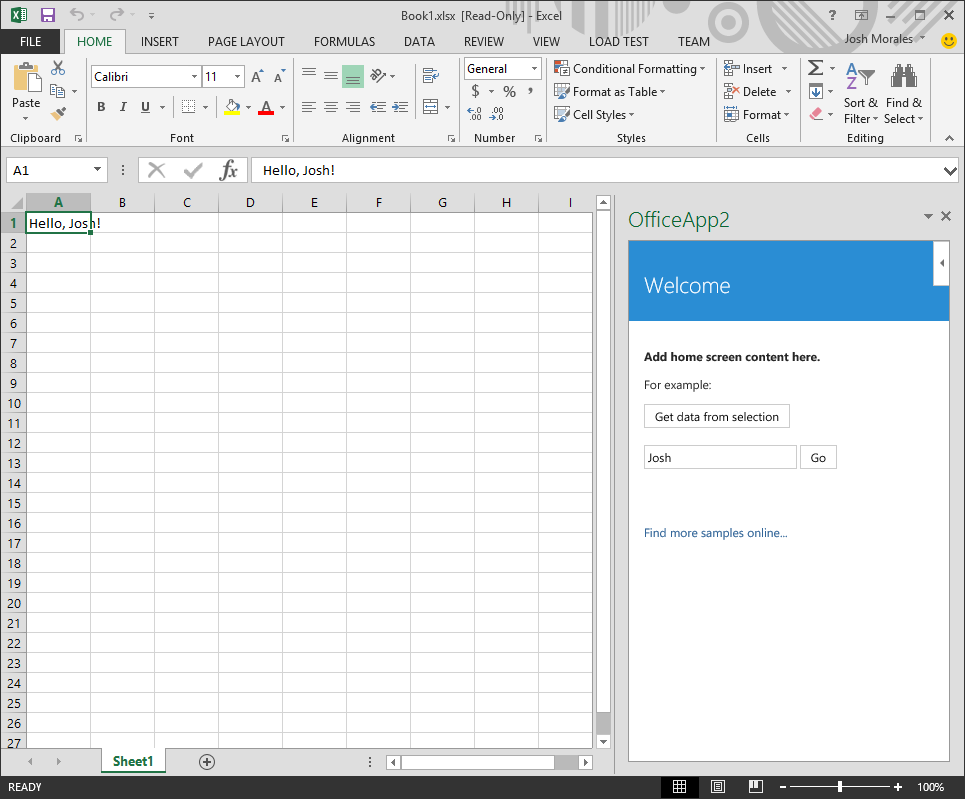Click the Josh text input field
The width and height of the screenshot is (965, 799).
coord(720,456)
